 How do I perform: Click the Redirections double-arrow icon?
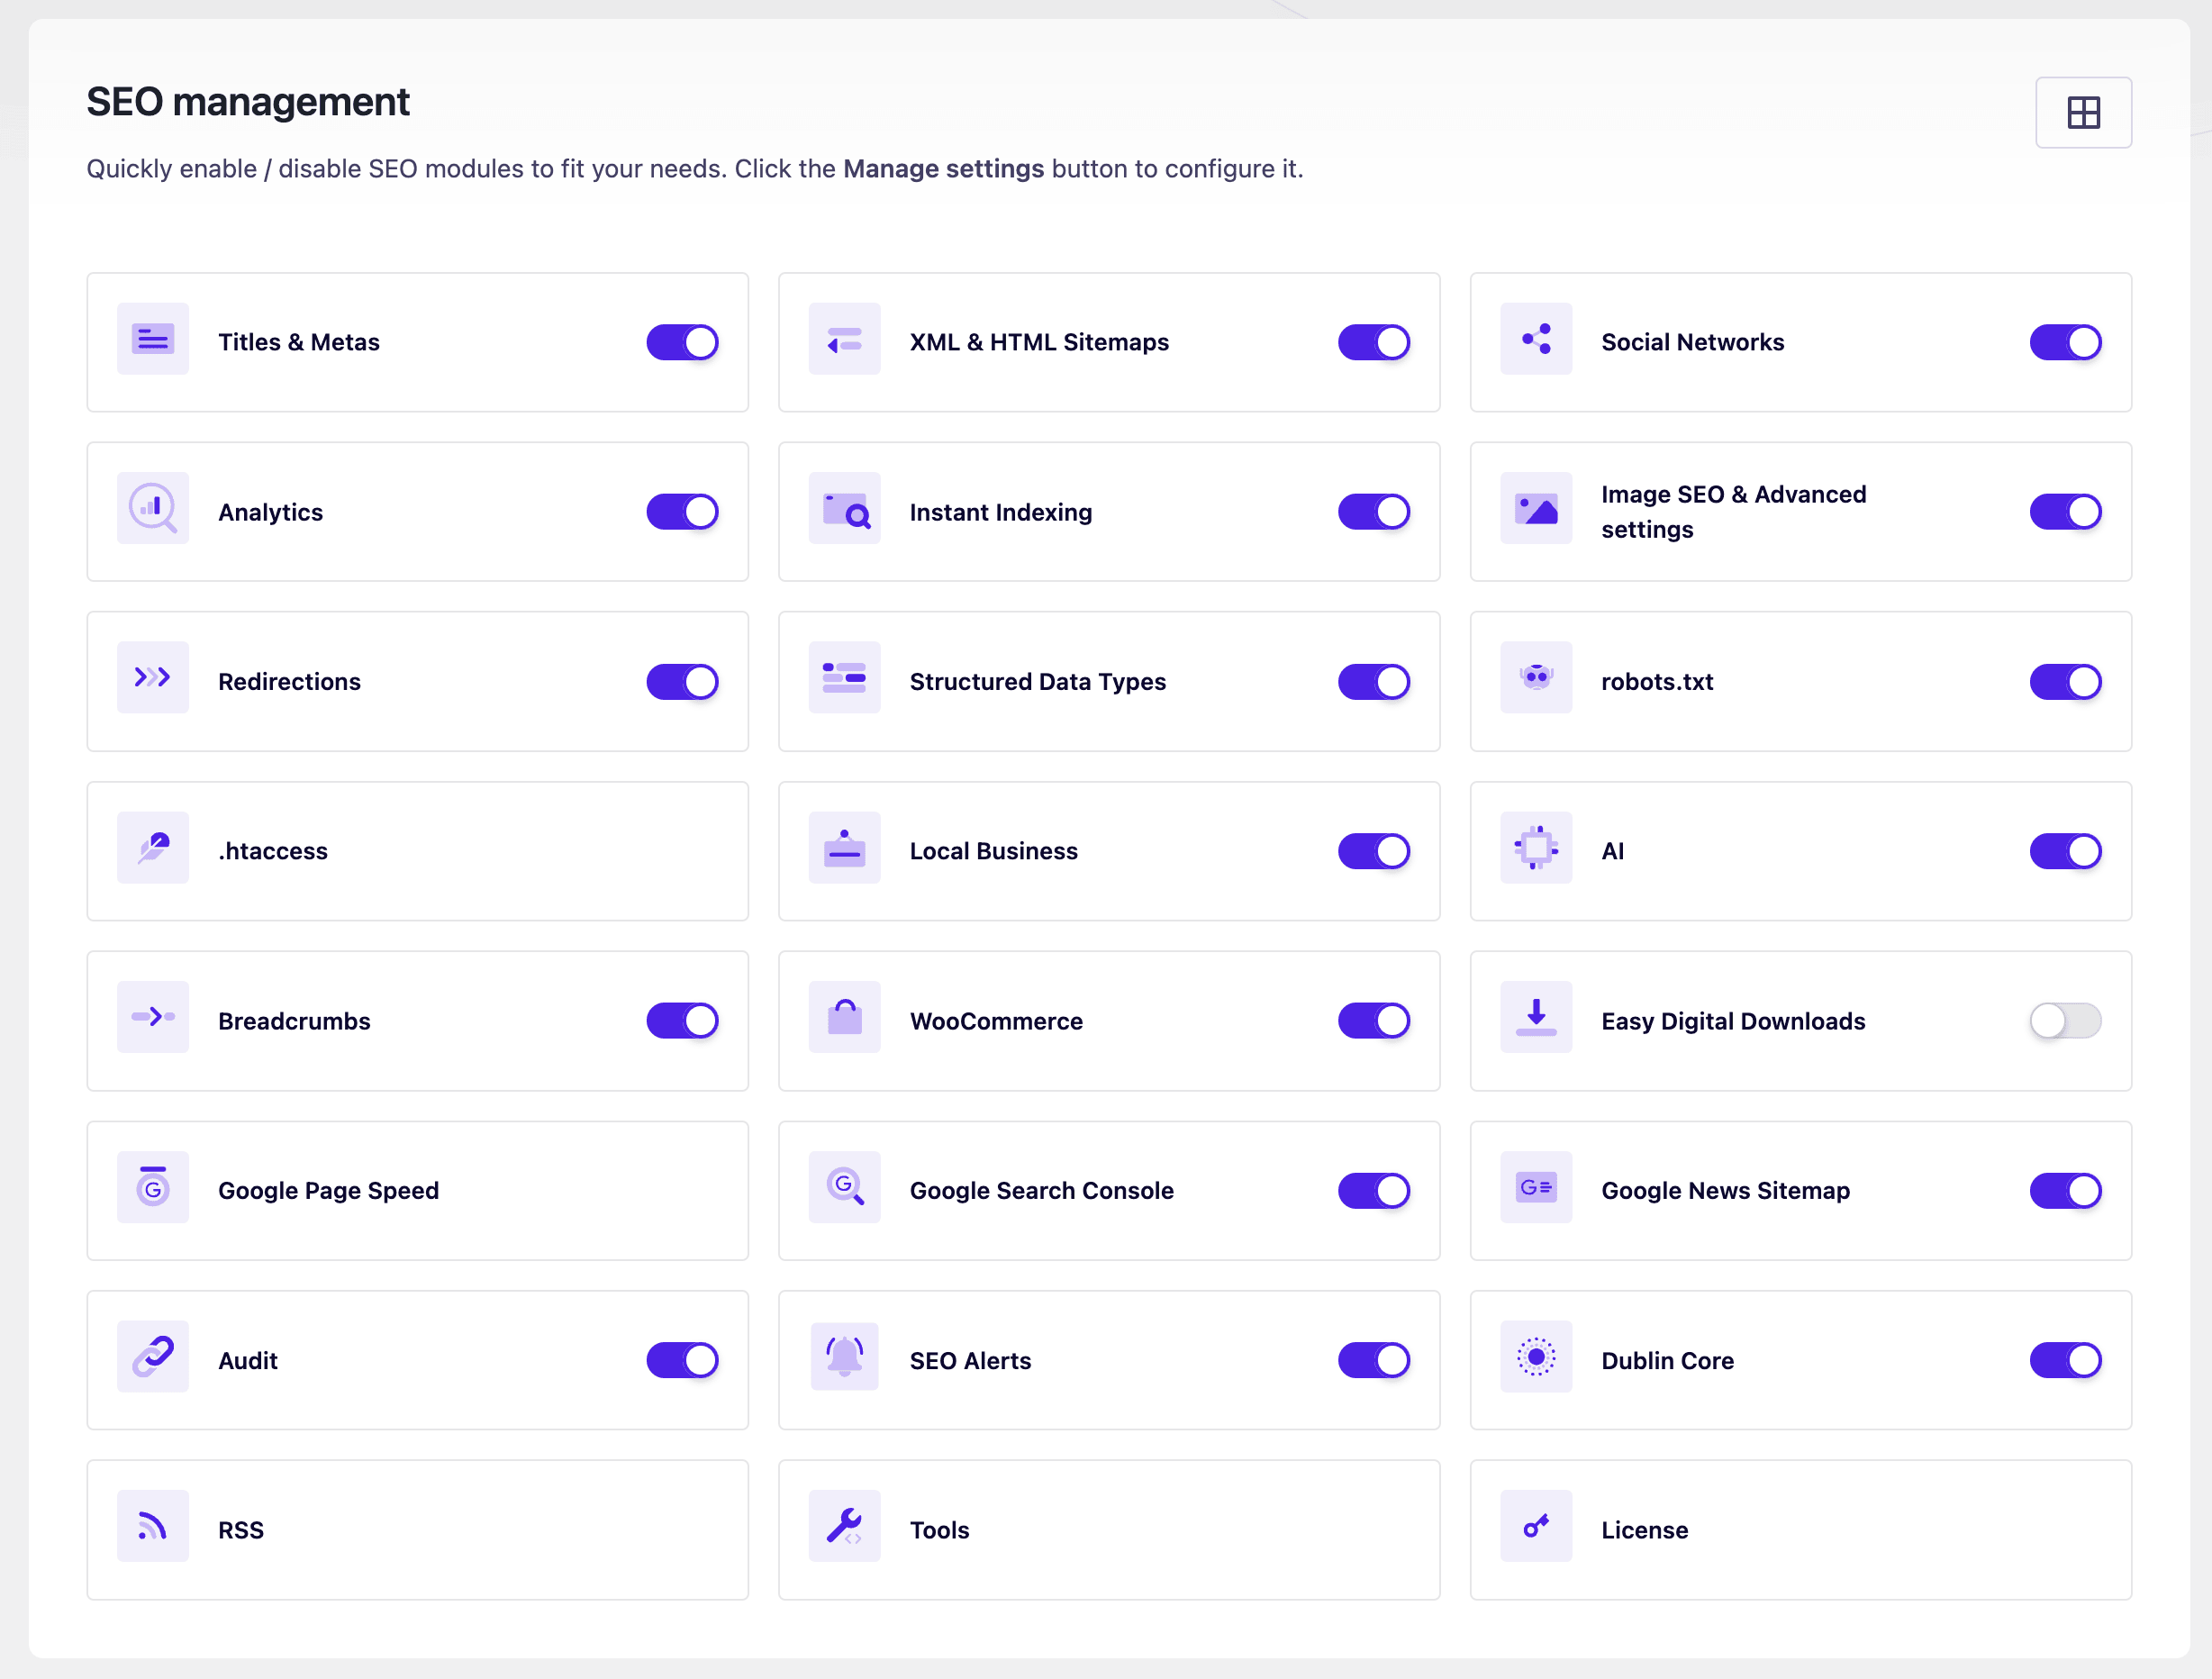[x=152, y=678]
